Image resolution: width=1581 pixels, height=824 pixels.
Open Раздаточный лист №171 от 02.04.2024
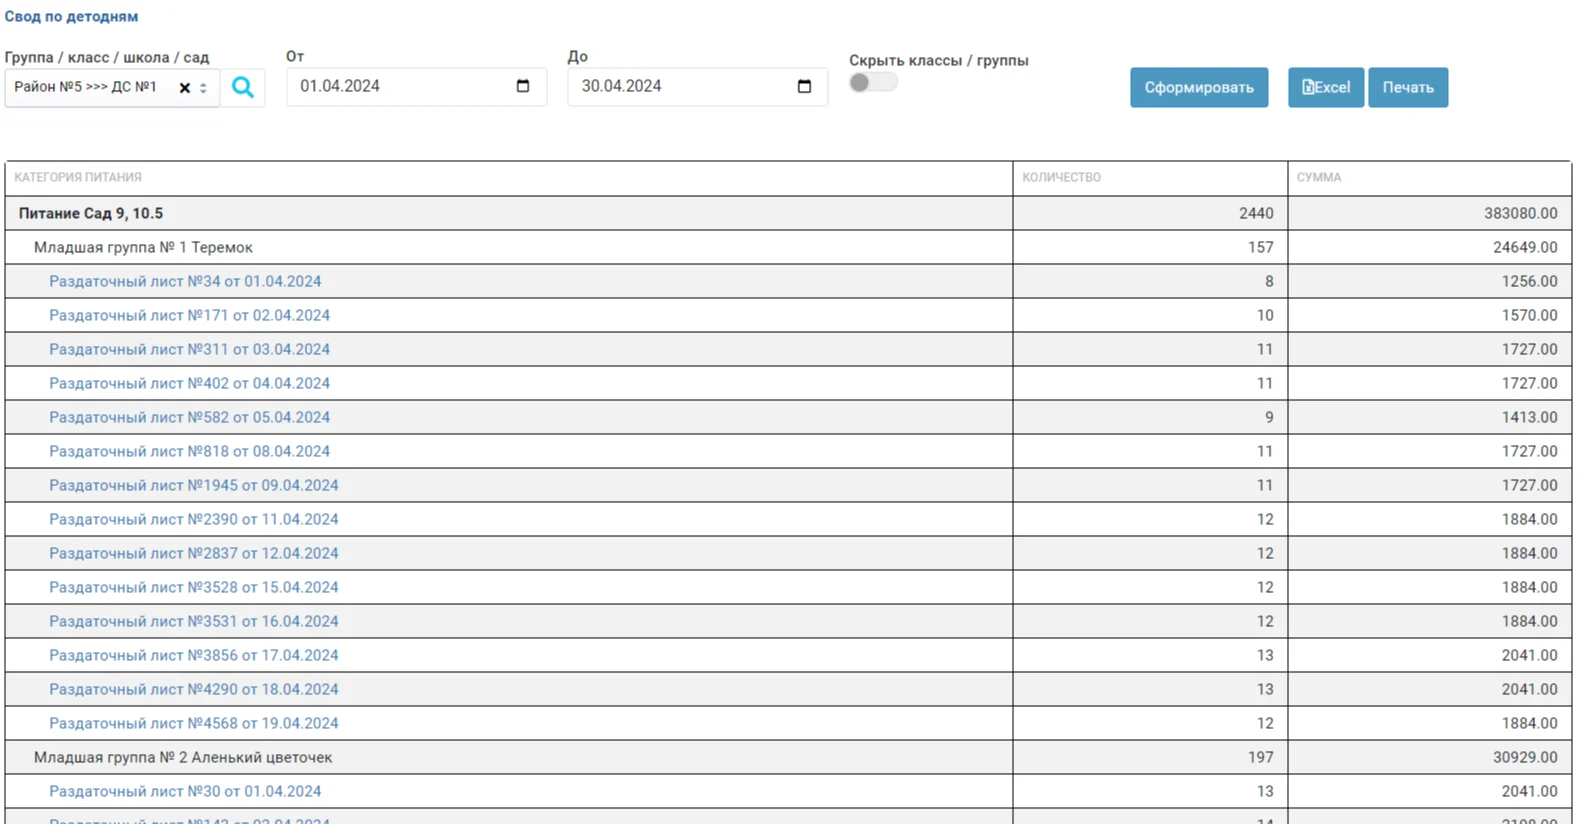(x=189, y=316)
